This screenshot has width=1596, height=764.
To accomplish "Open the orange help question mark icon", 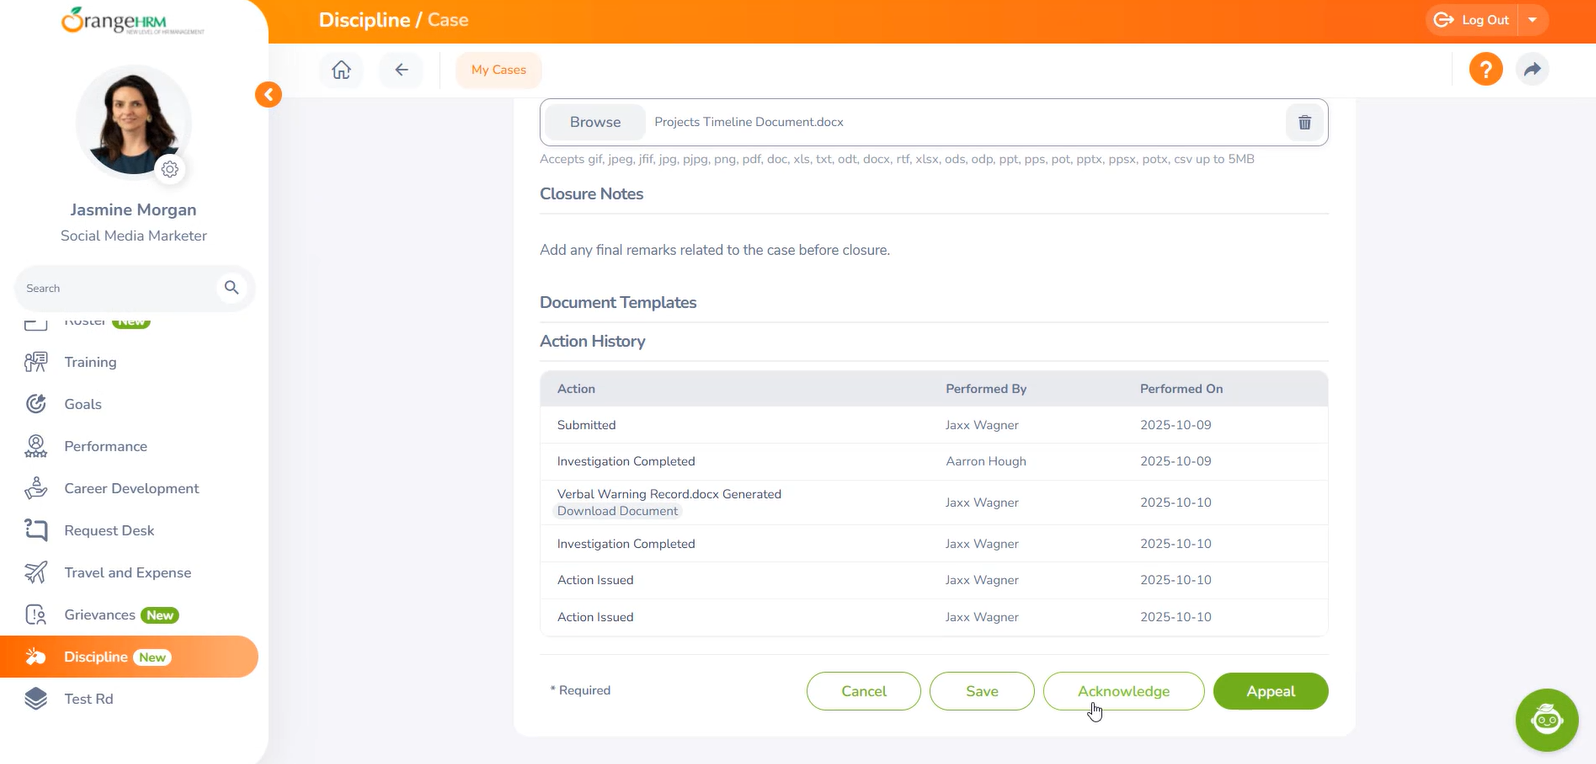I will coord(1485,69).
